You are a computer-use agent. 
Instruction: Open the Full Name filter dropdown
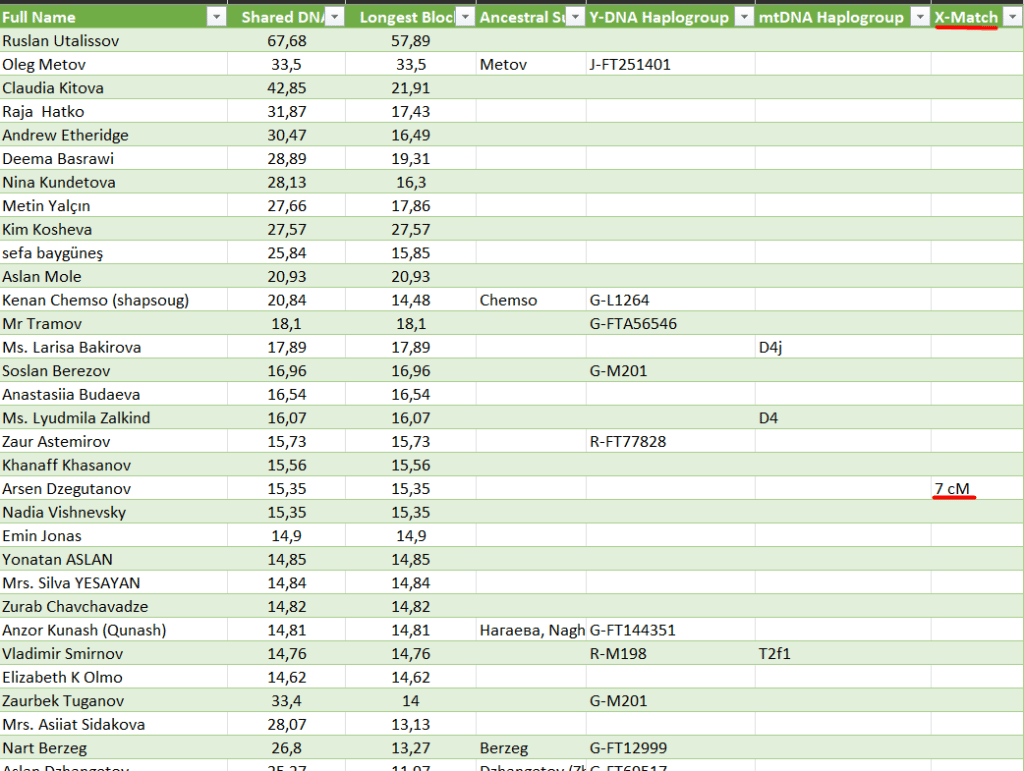coord(215,17)
